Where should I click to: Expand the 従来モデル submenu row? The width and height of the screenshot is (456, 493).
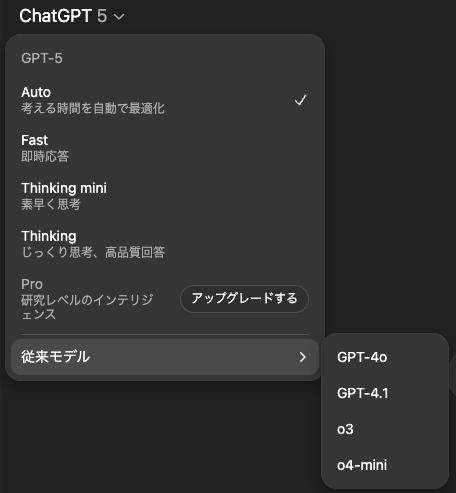[x=165, y=357]
